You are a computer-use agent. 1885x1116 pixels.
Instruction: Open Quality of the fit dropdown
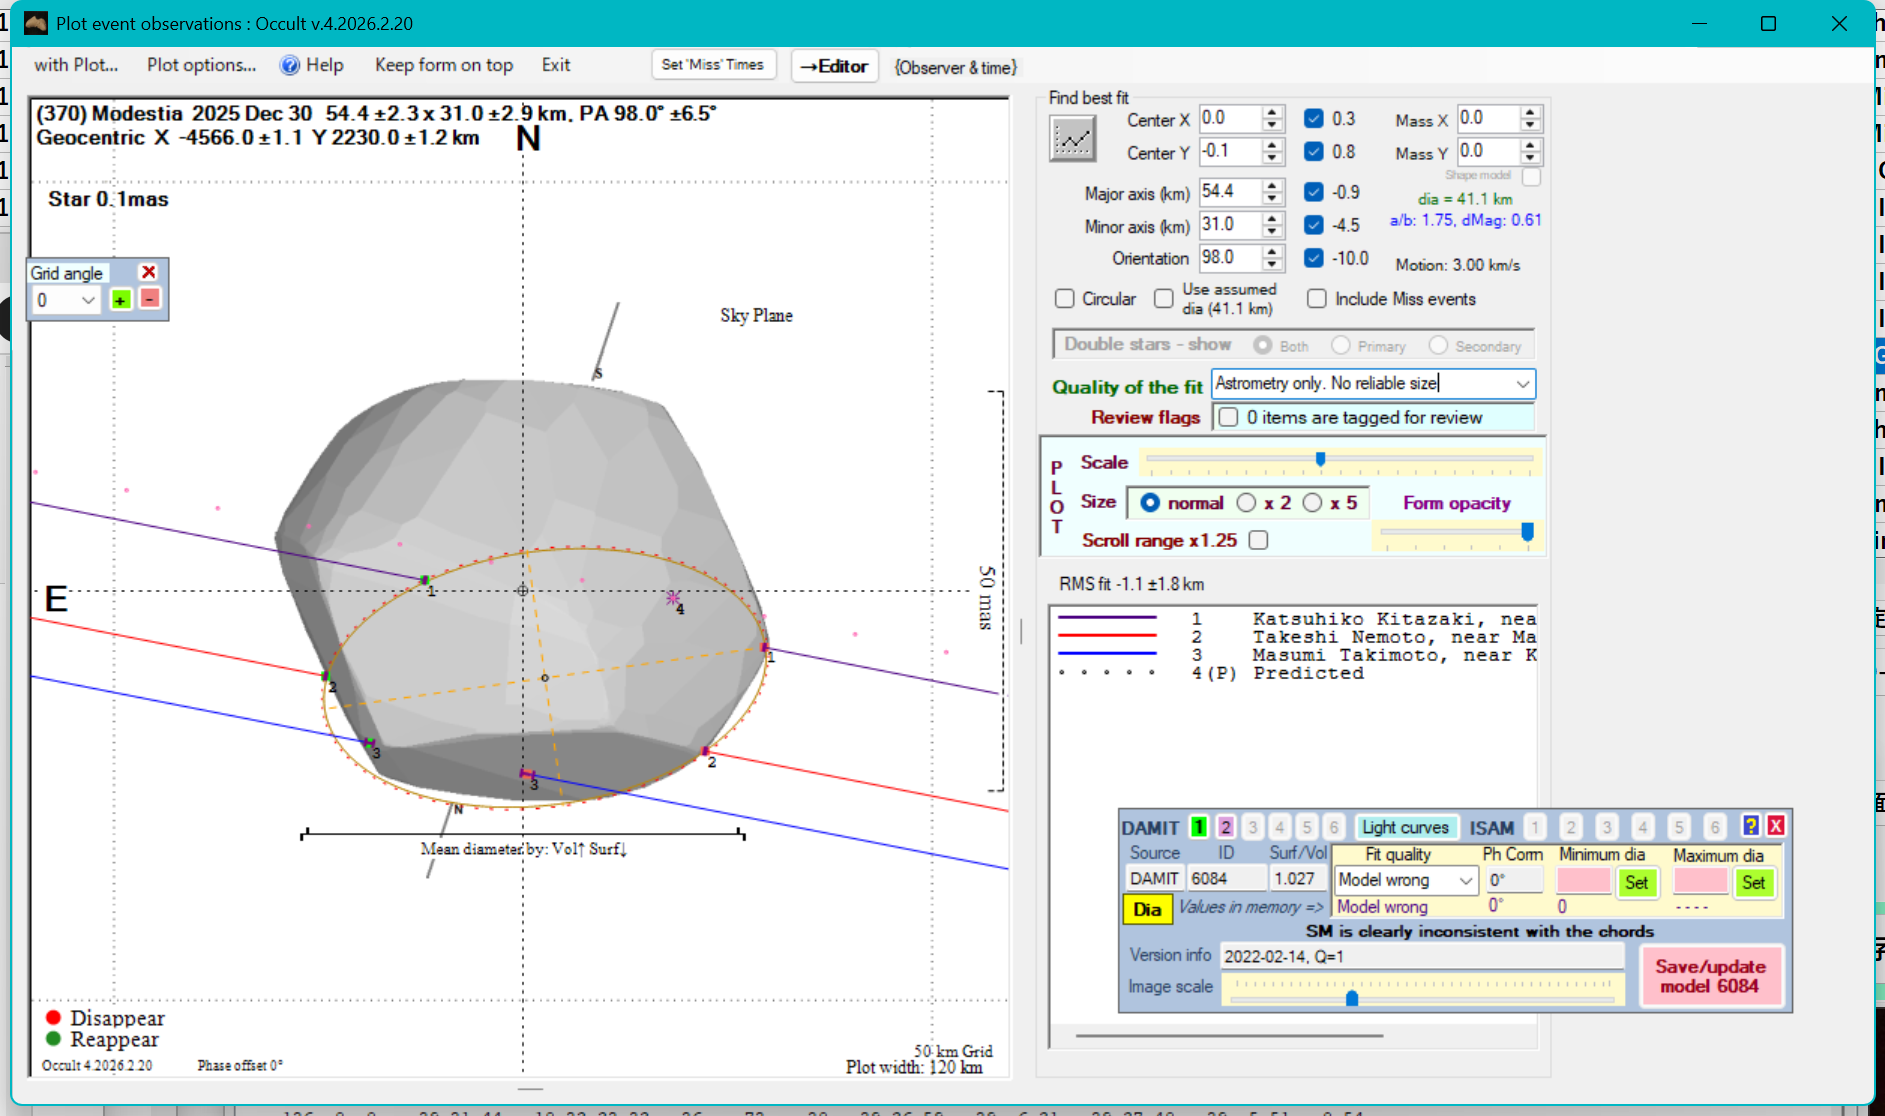pos(1522,384)
